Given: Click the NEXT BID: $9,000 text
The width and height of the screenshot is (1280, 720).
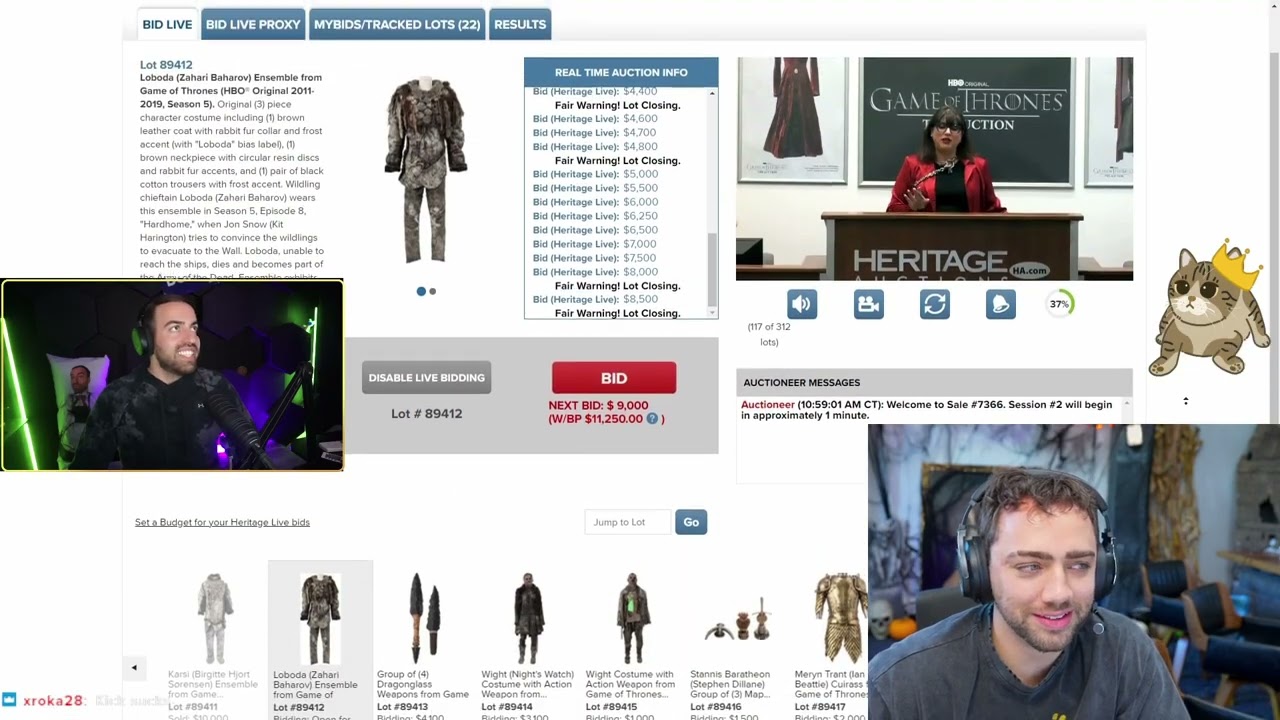Looking at the screenshot, I should point(598,406).
